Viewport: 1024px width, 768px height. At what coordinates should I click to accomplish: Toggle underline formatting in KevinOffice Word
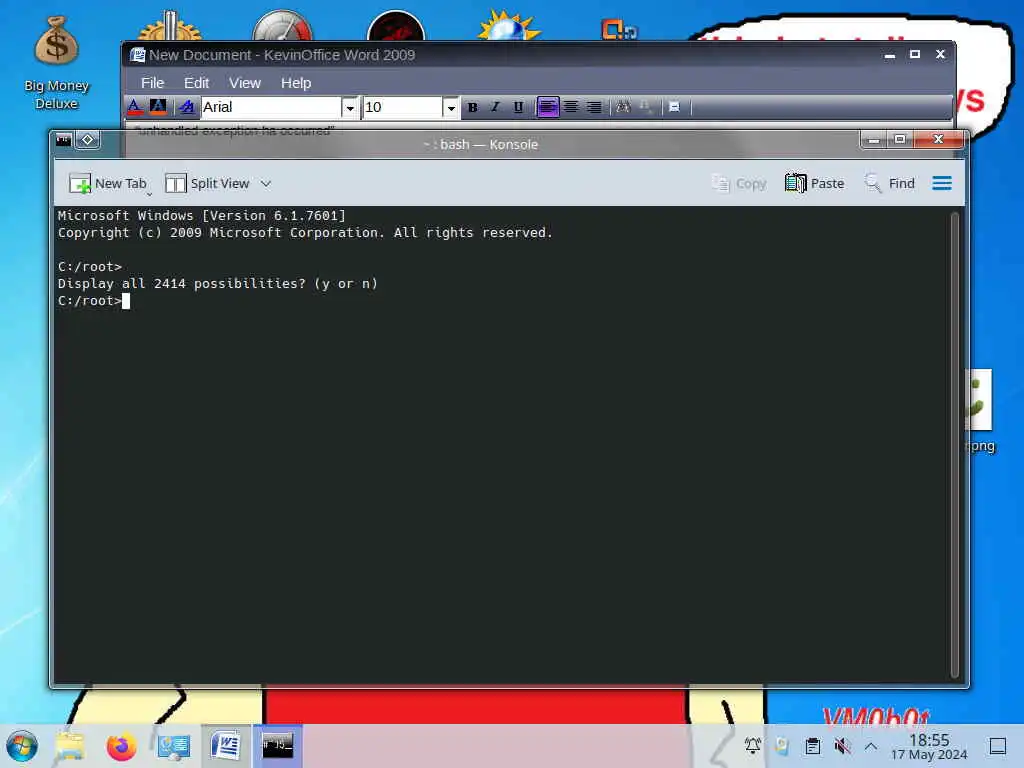[x=518, y=107]
